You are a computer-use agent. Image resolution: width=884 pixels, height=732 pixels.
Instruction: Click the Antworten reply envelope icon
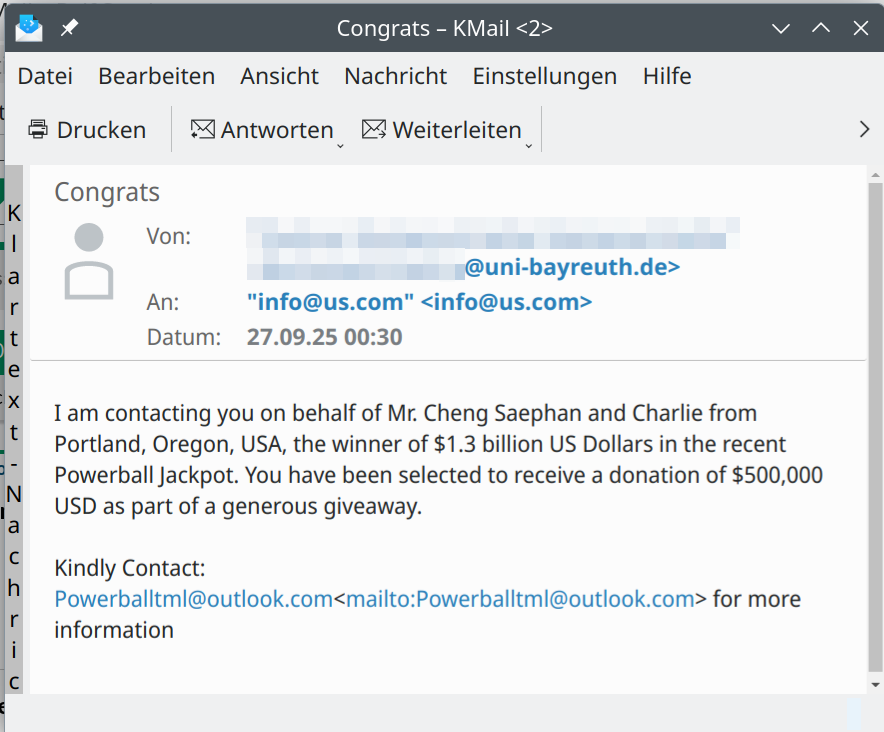(x=203, y=130)
